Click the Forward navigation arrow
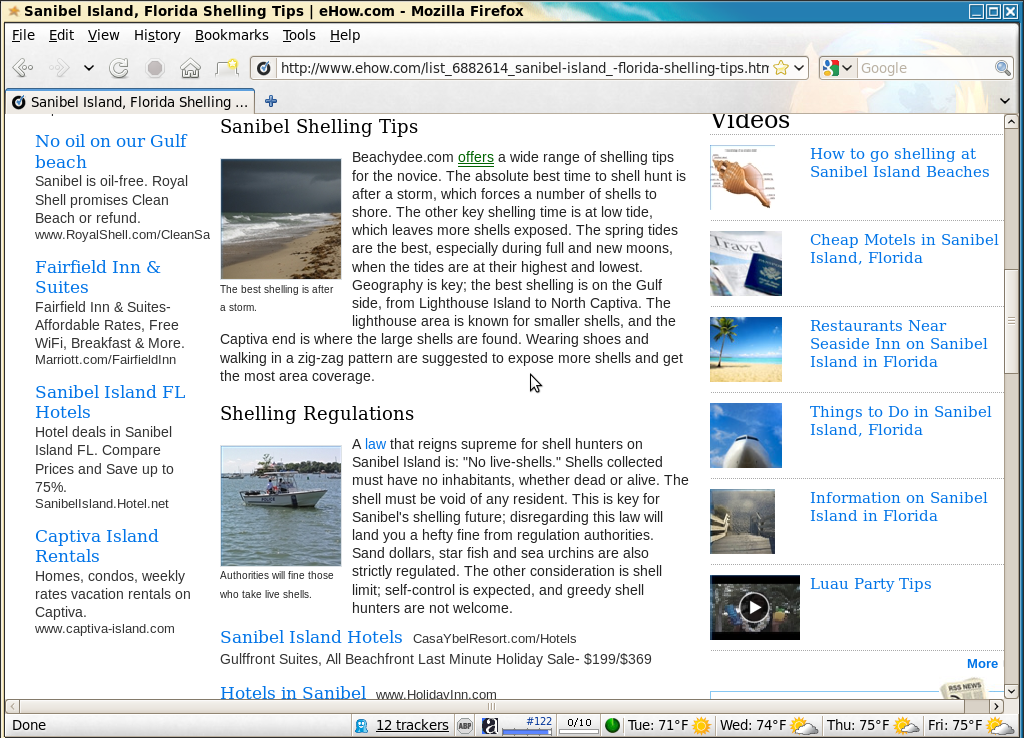 coord(59,67)
